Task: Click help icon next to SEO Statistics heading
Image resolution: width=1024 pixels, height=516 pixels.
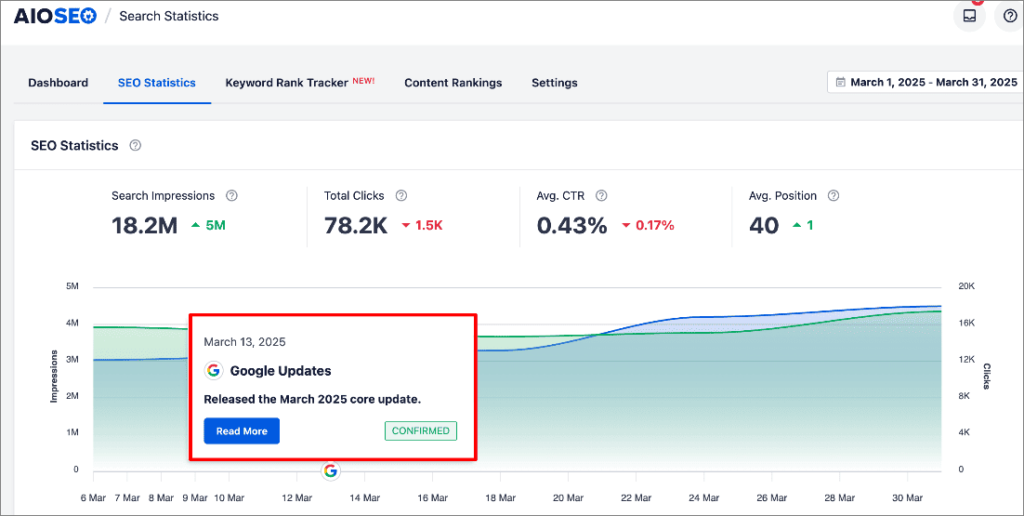Action: click(135, 145)
